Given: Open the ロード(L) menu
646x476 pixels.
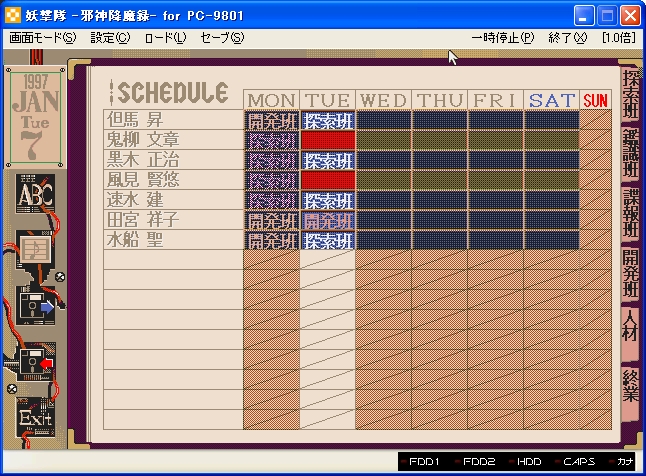Looking at the screenshot, I should coord(165,38).
